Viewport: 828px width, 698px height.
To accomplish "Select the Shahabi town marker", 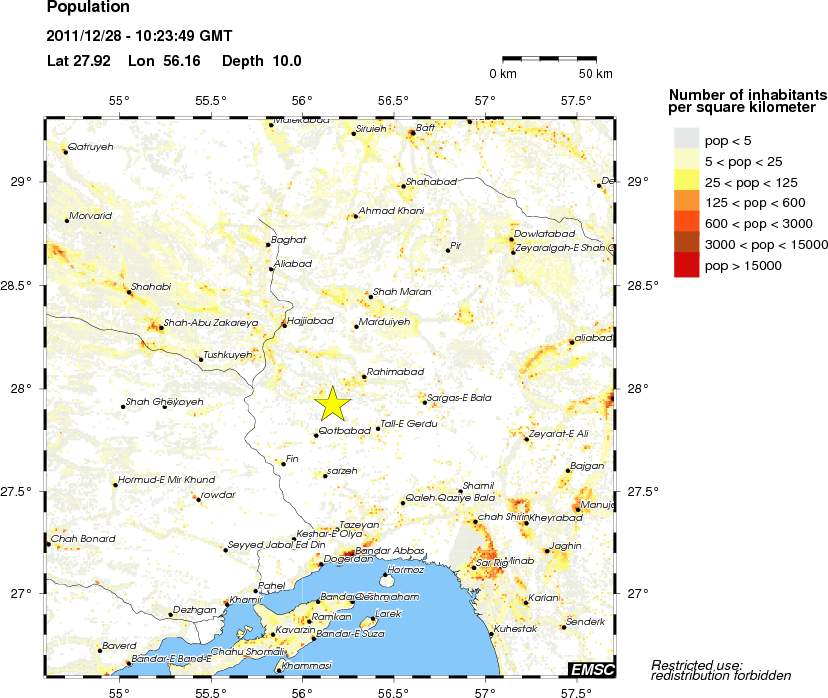I will pyautogui.click(x=130, y=292).
